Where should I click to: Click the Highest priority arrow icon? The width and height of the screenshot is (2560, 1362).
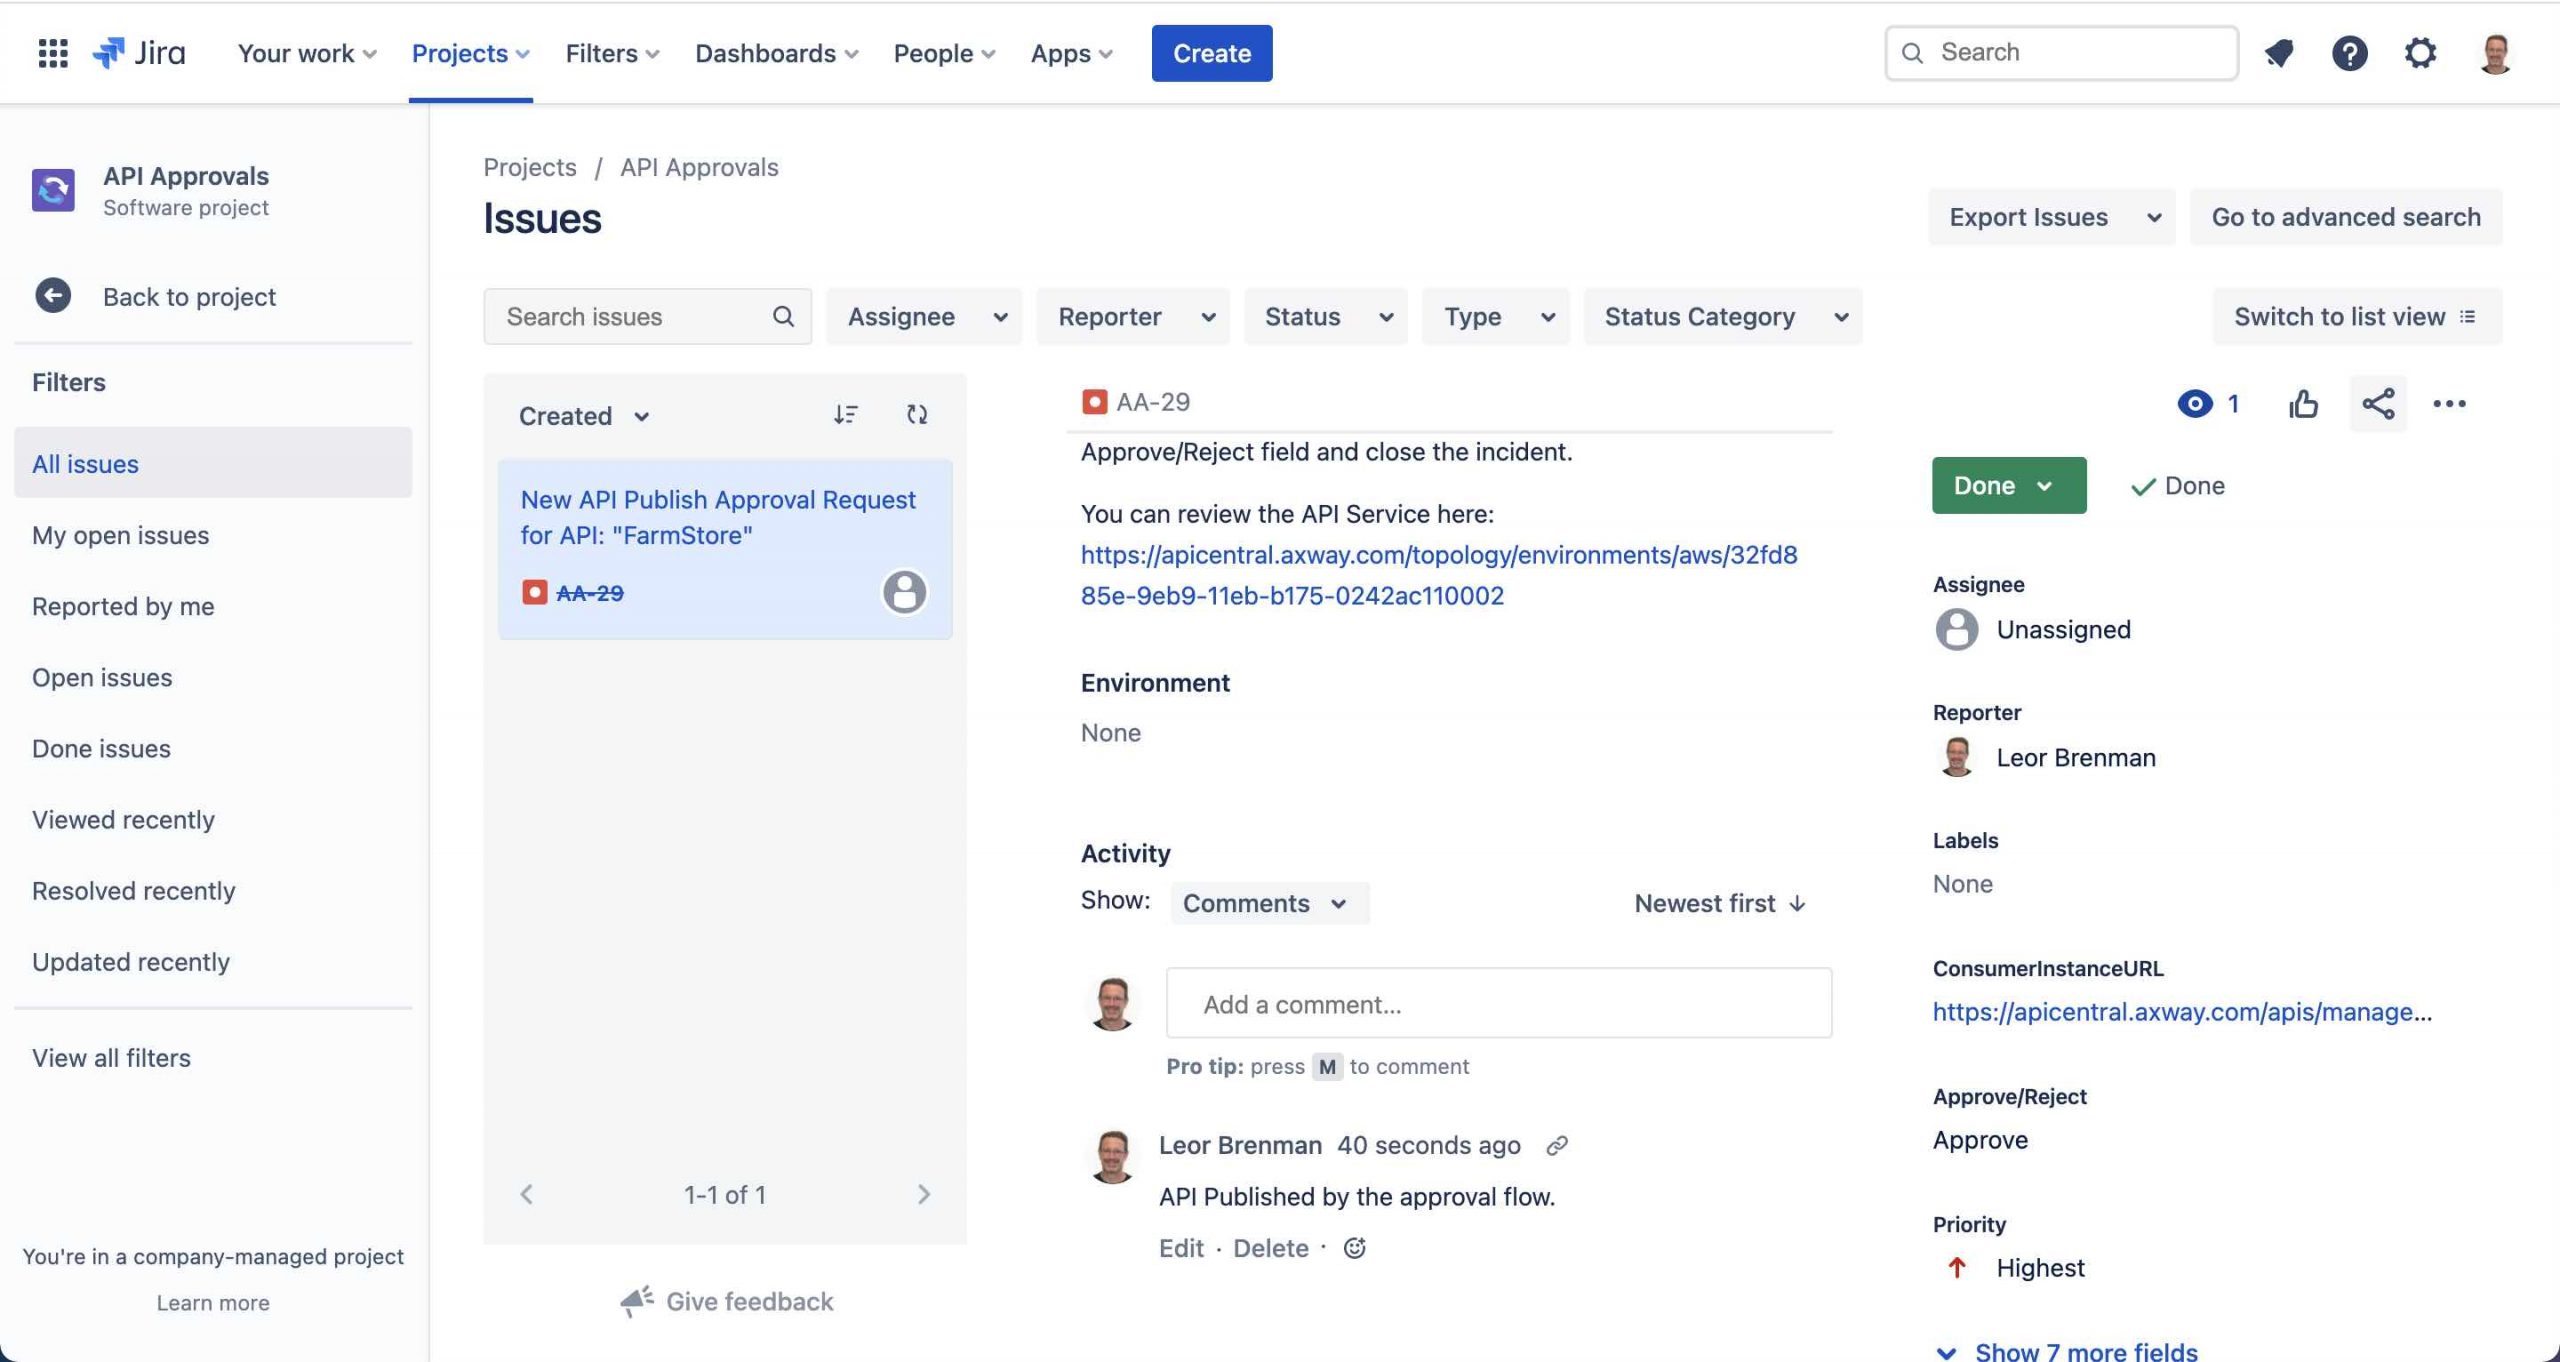click(1957, 1268)
